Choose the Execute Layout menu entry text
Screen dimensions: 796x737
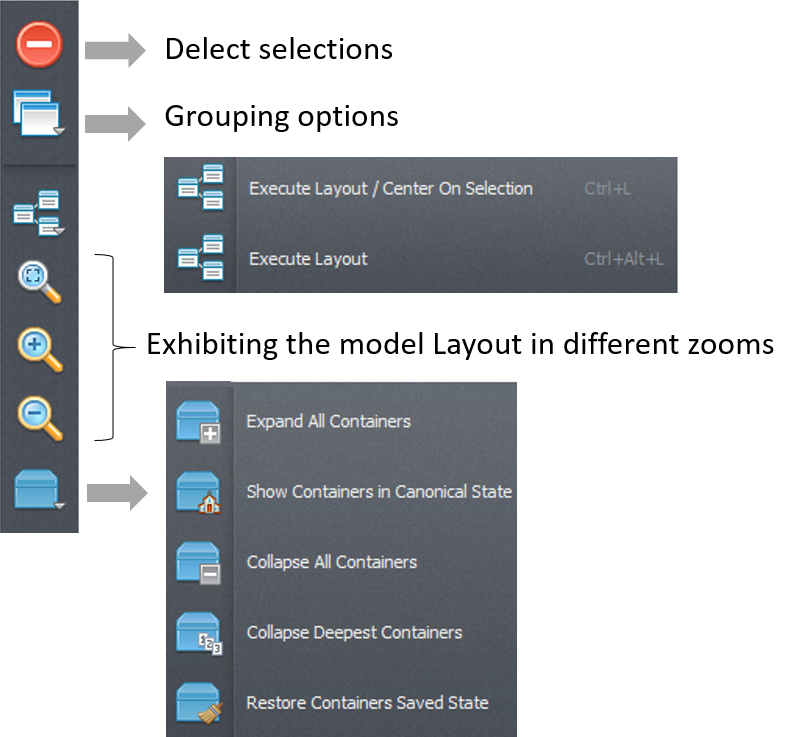(x=308, y=259)
